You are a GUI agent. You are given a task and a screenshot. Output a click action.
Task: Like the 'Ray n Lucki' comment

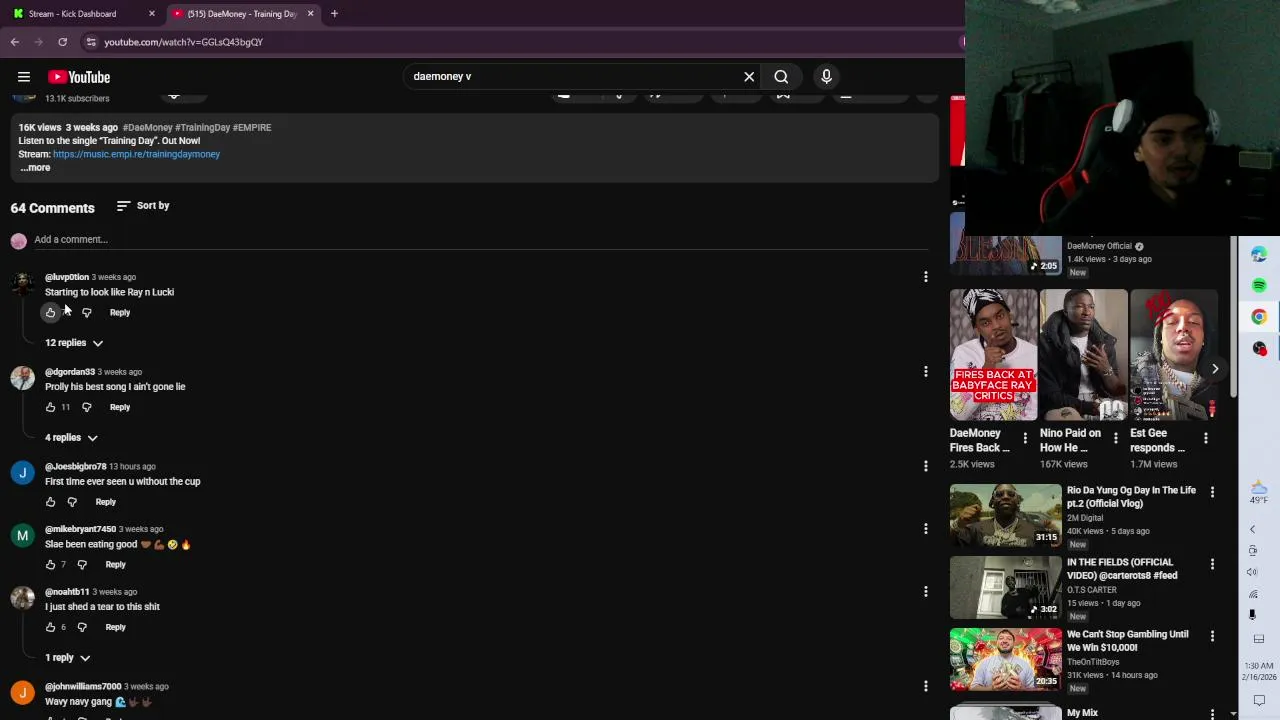tap(50, 313)
